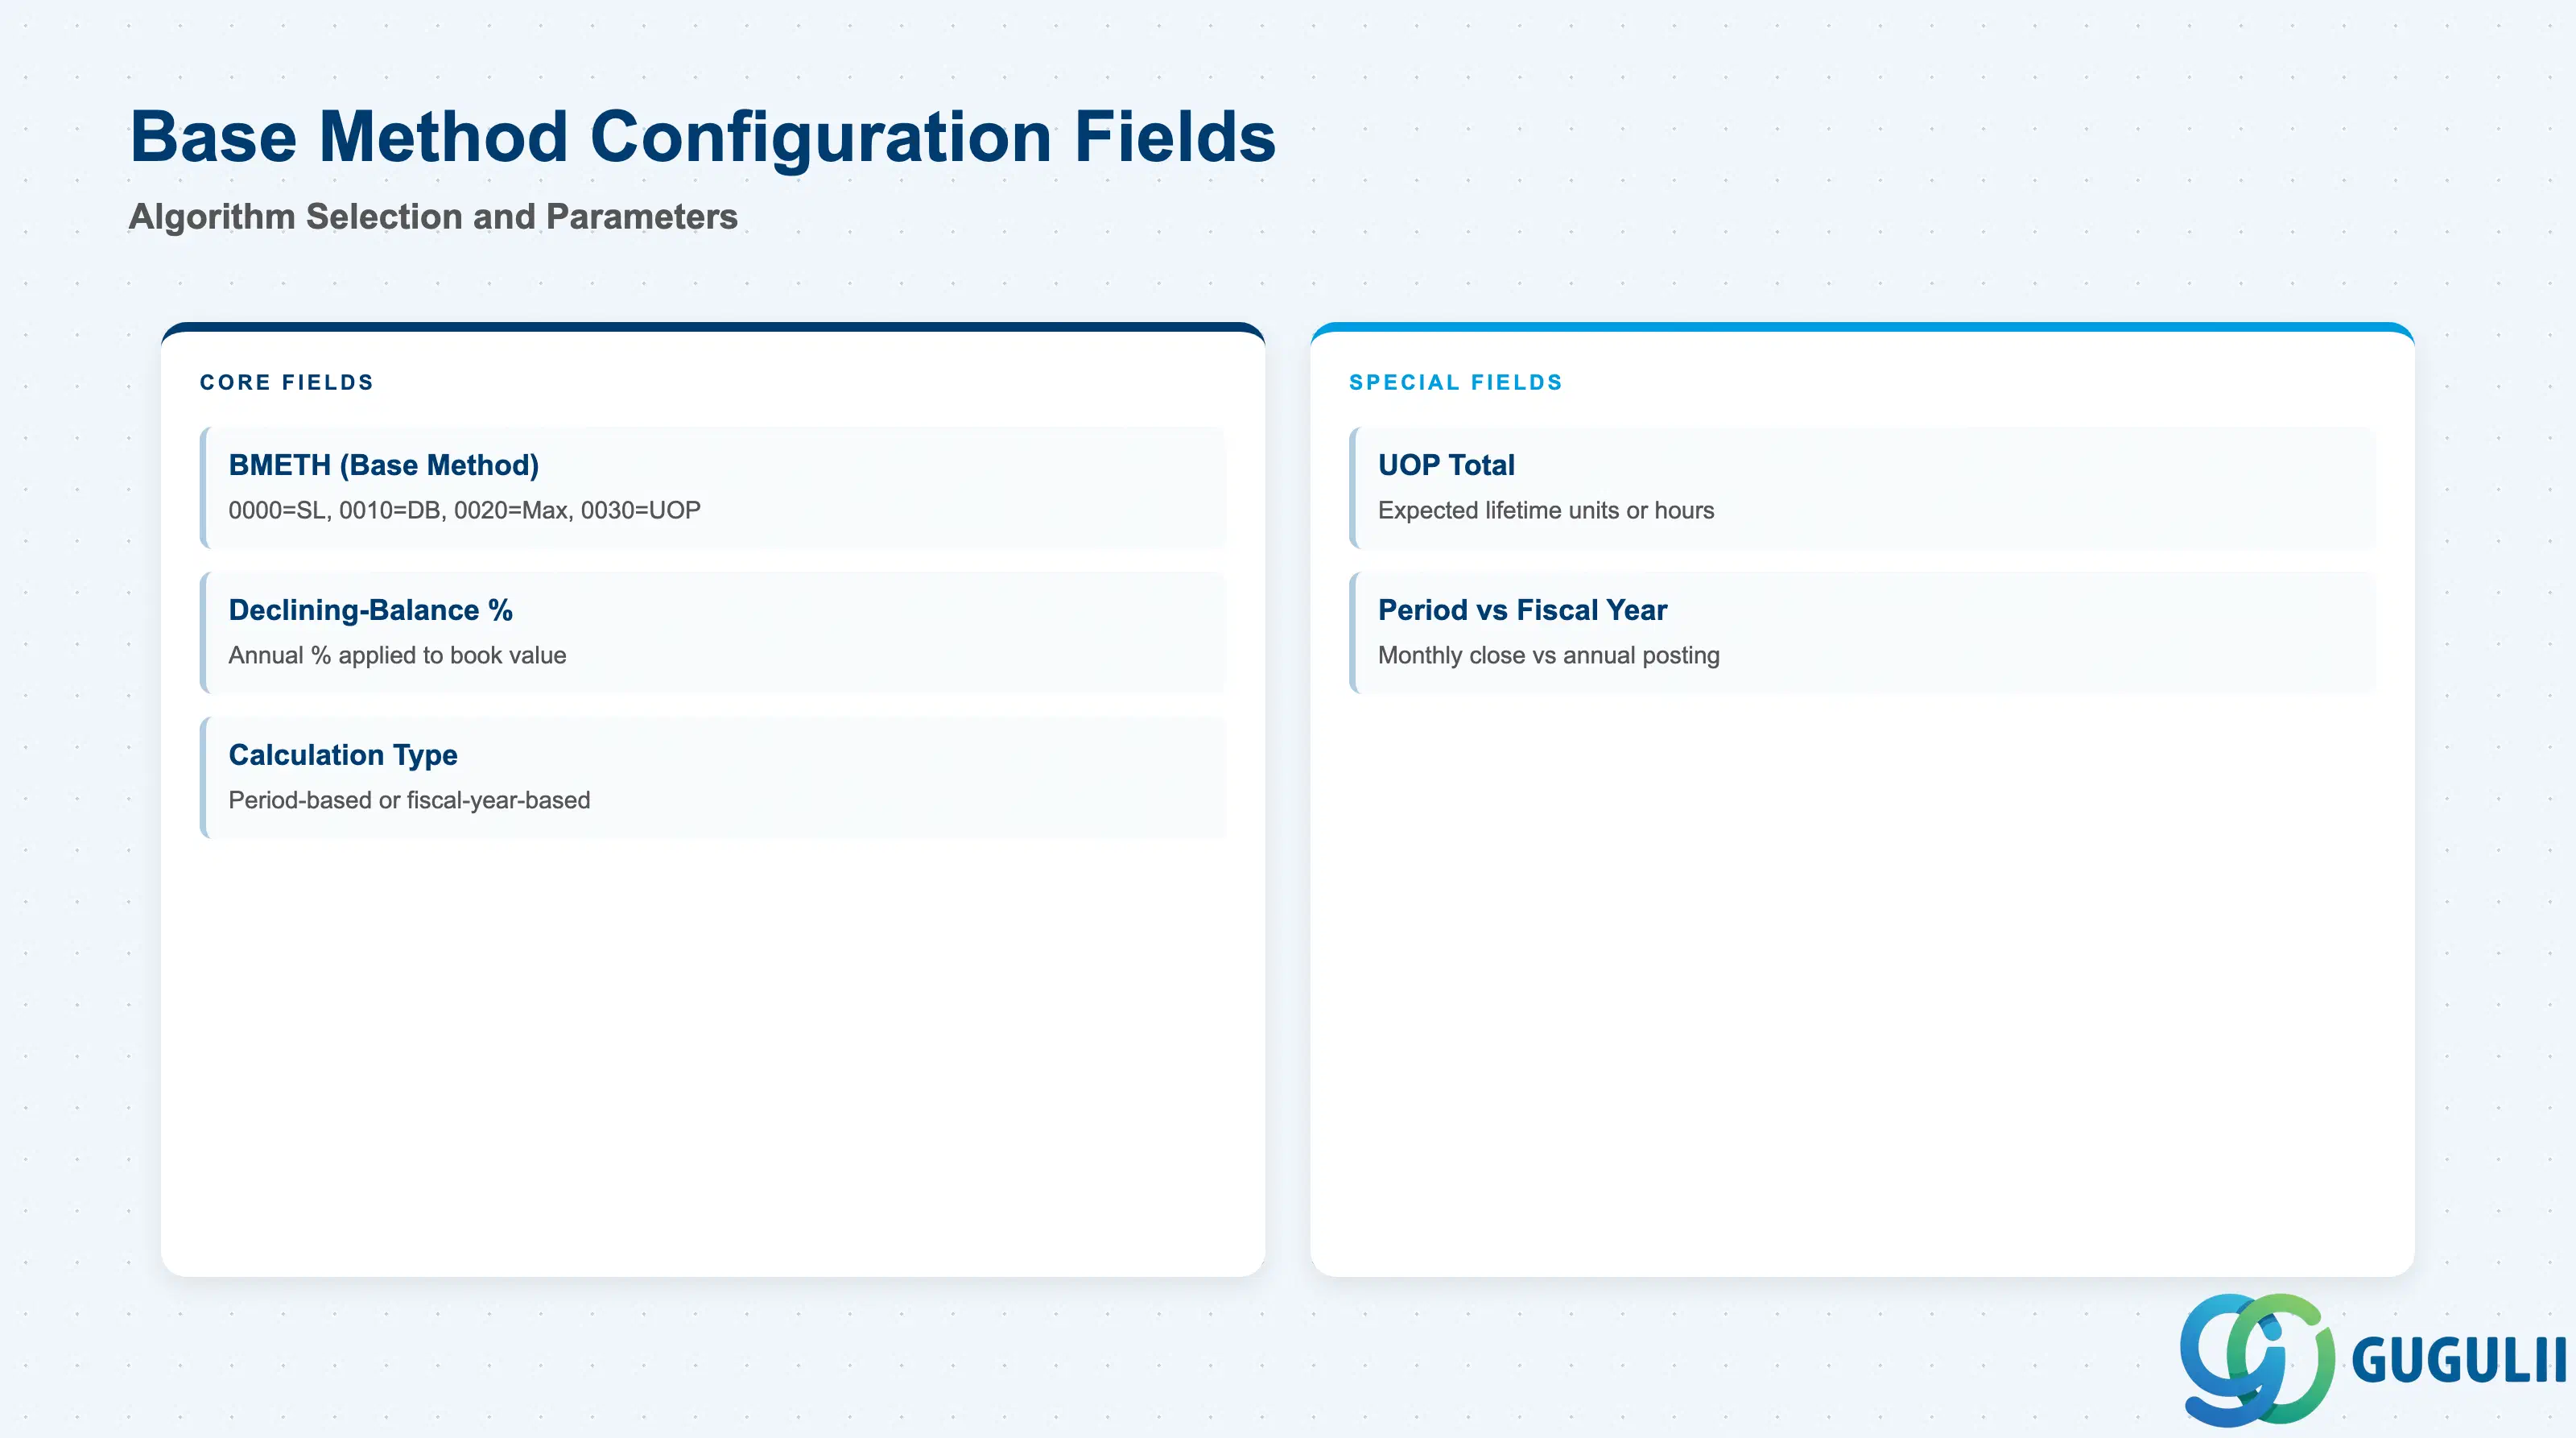
Task: Click the SPECIAL FIELDS section header
Action: (x=1455, y=382)
